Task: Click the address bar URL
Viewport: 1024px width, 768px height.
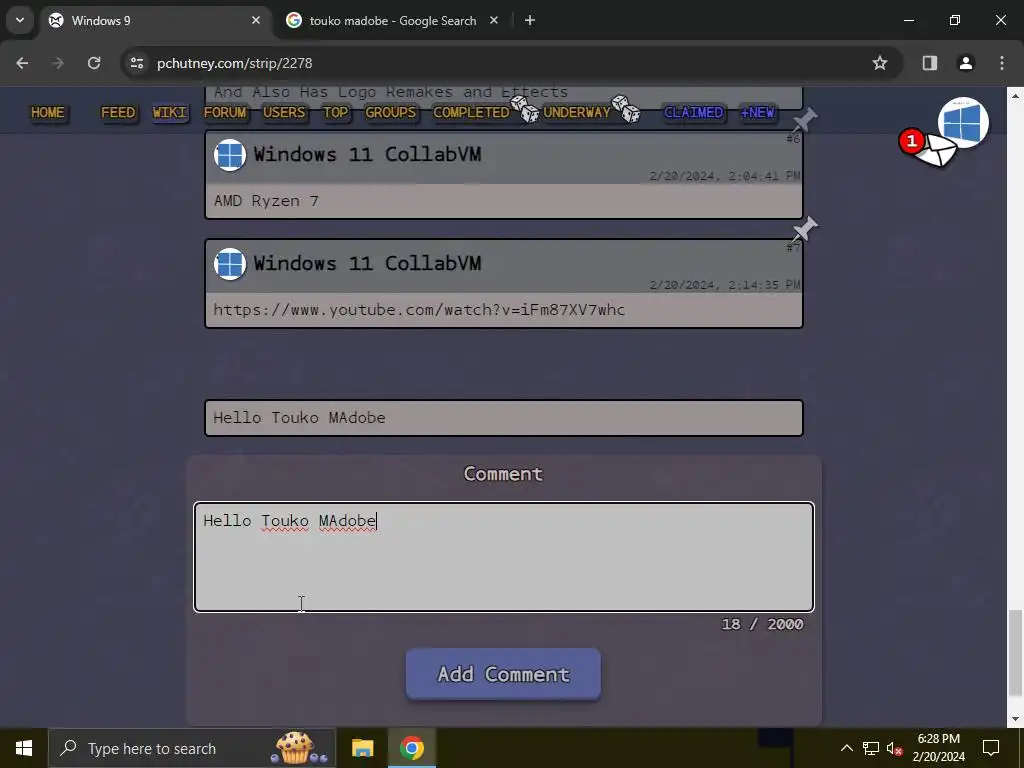Action: pyautogui.click(x=234, y=63)
